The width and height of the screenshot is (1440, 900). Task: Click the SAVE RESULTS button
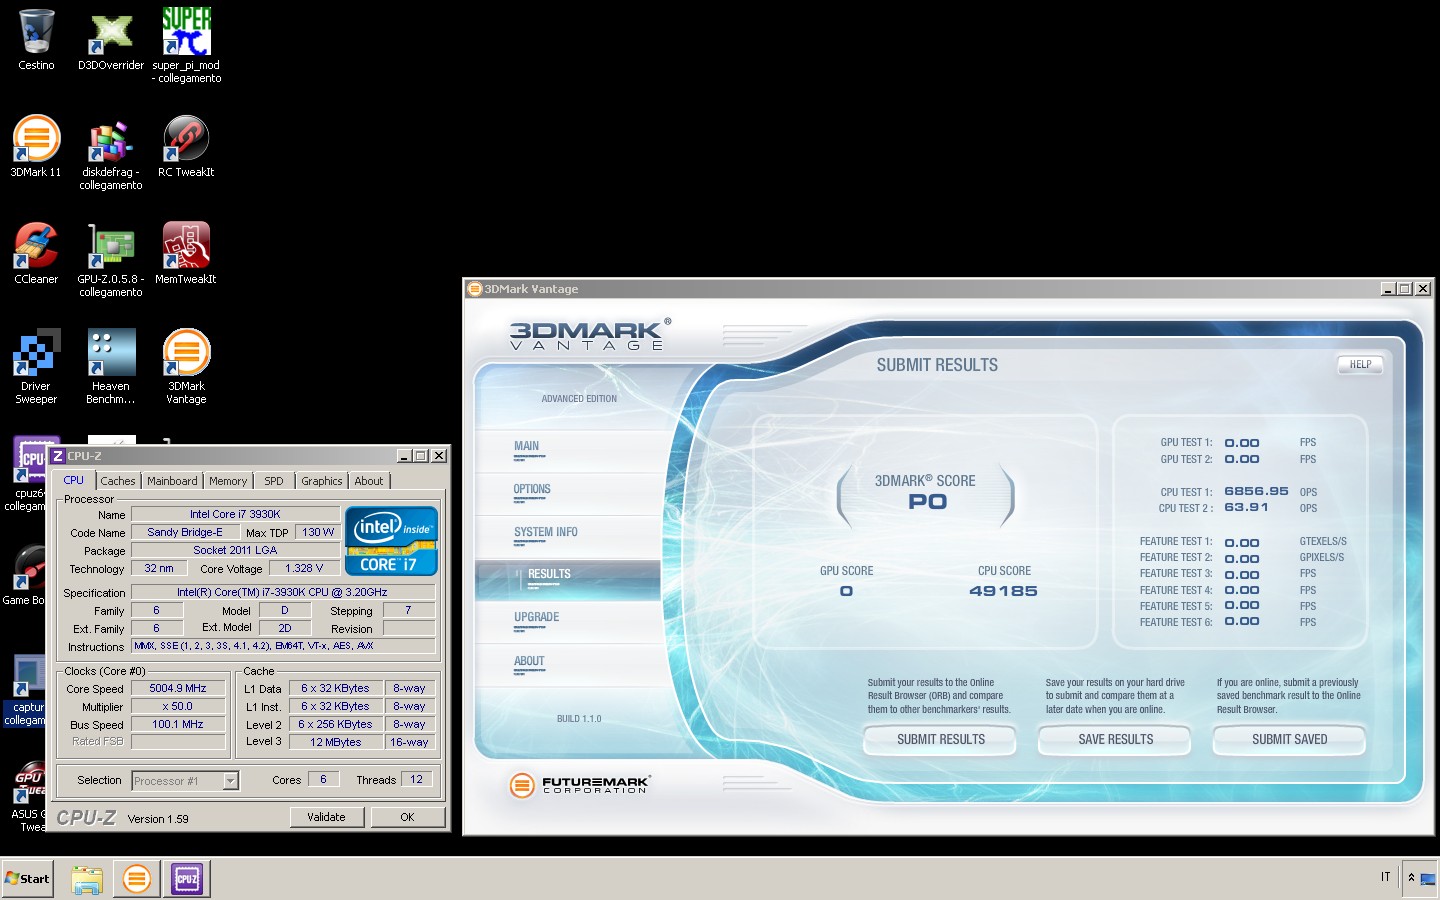coord(1116,740)
